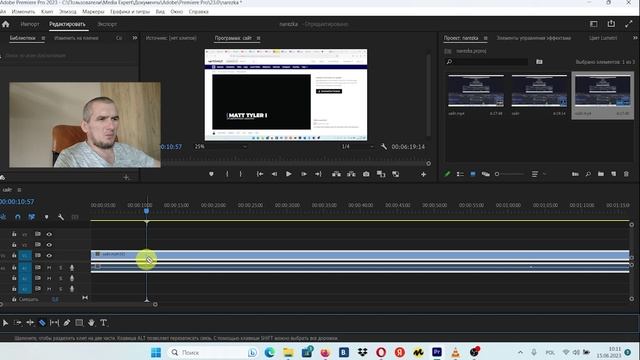Open the Program monitor panel menu
Screen dimensions: 640x360
[258, 38]
